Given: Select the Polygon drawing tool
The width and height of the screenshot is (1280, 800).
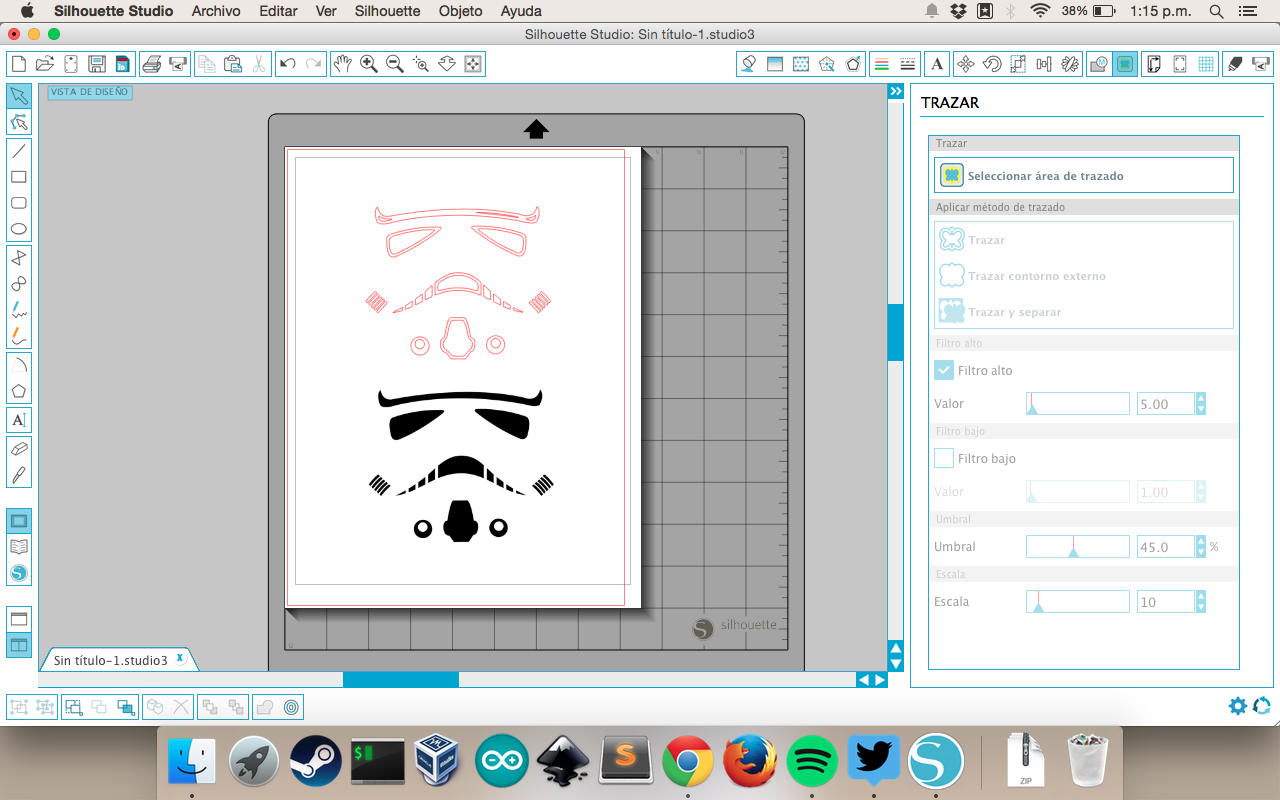Looking at the screenshot, I should [x=19, y=391].
